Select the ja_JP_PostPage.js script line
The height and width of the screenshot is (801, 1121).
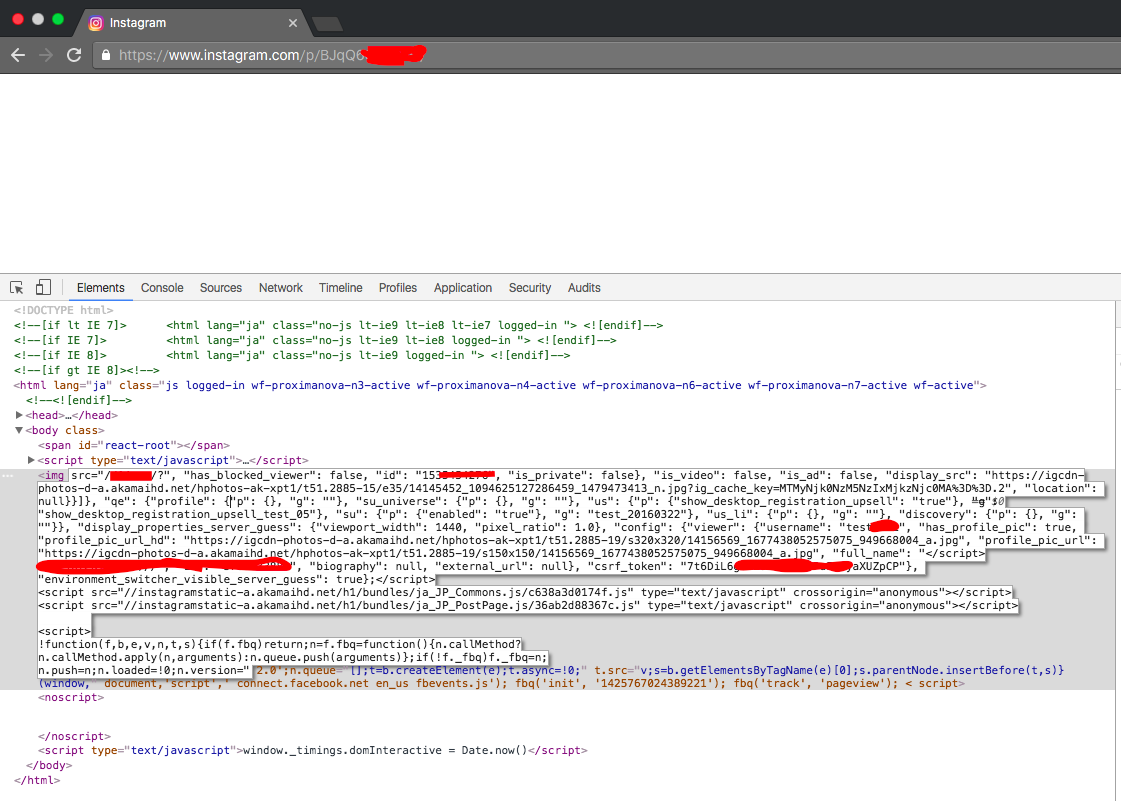point(528,605)
